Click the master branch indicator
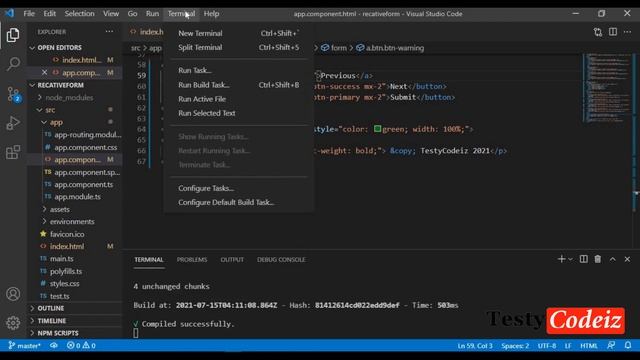This screenshot has width=640, height=360. coord(24,345)
